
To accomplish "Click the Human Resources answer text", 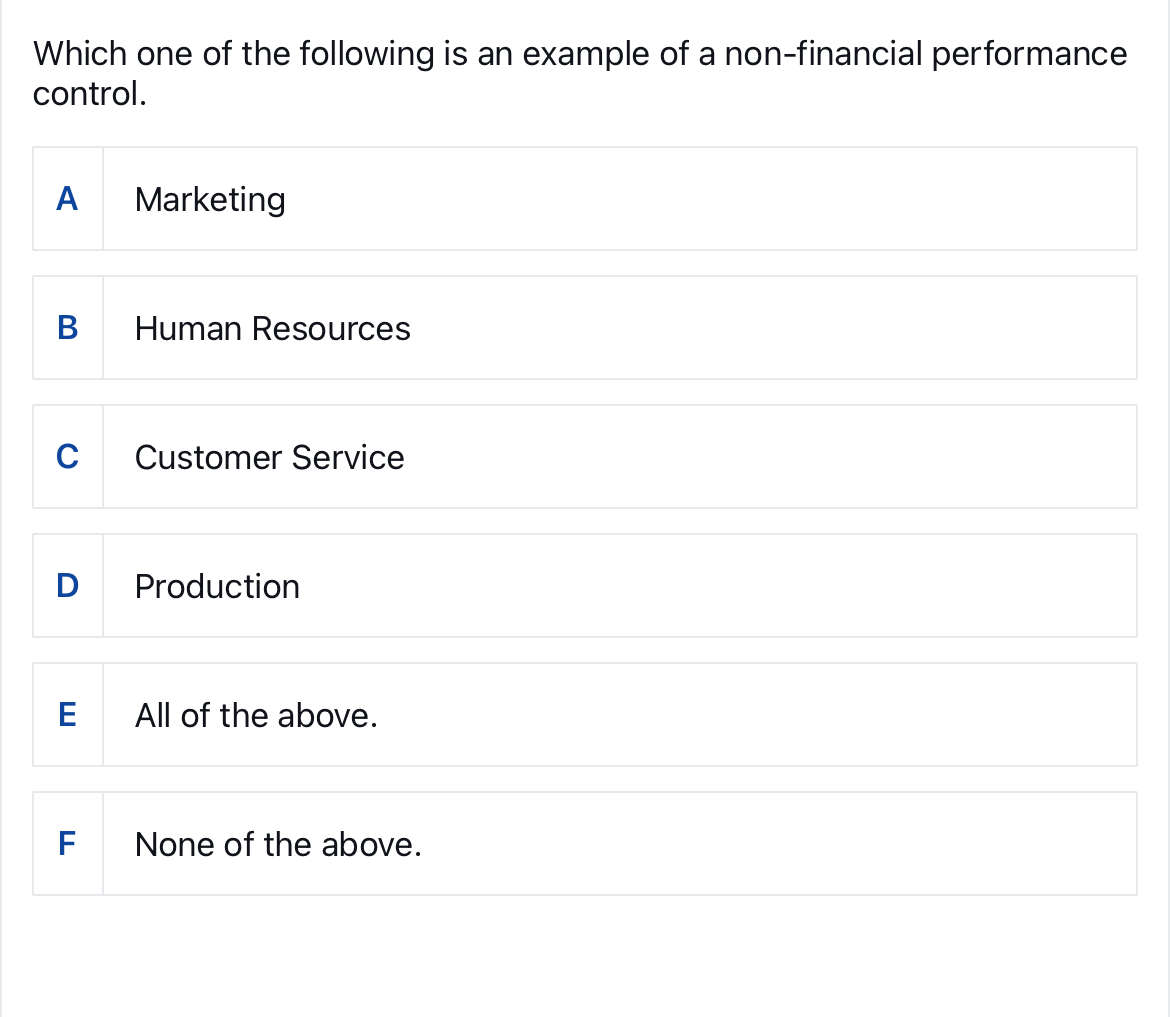I will 272,328.
